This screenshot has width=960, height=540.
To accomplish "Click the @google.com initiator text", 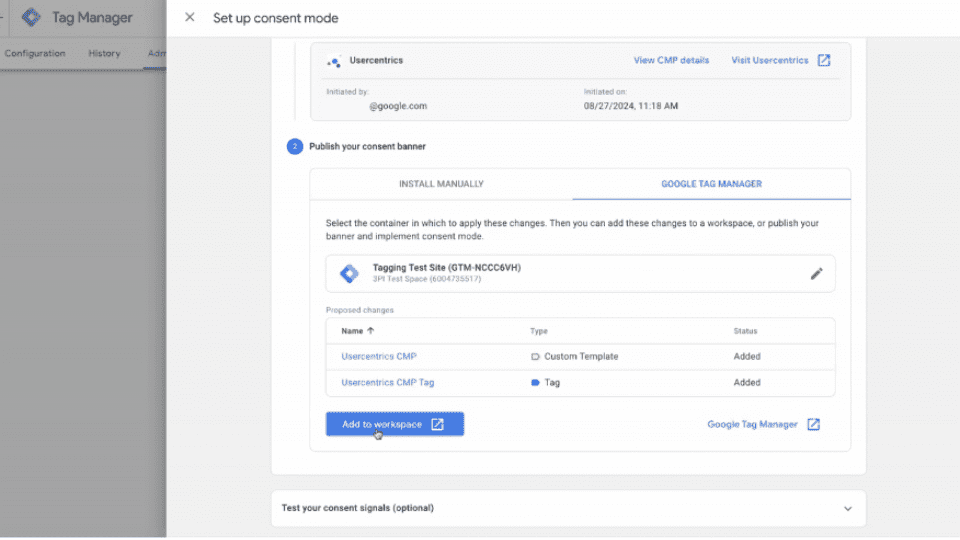I will coord(398,106).
